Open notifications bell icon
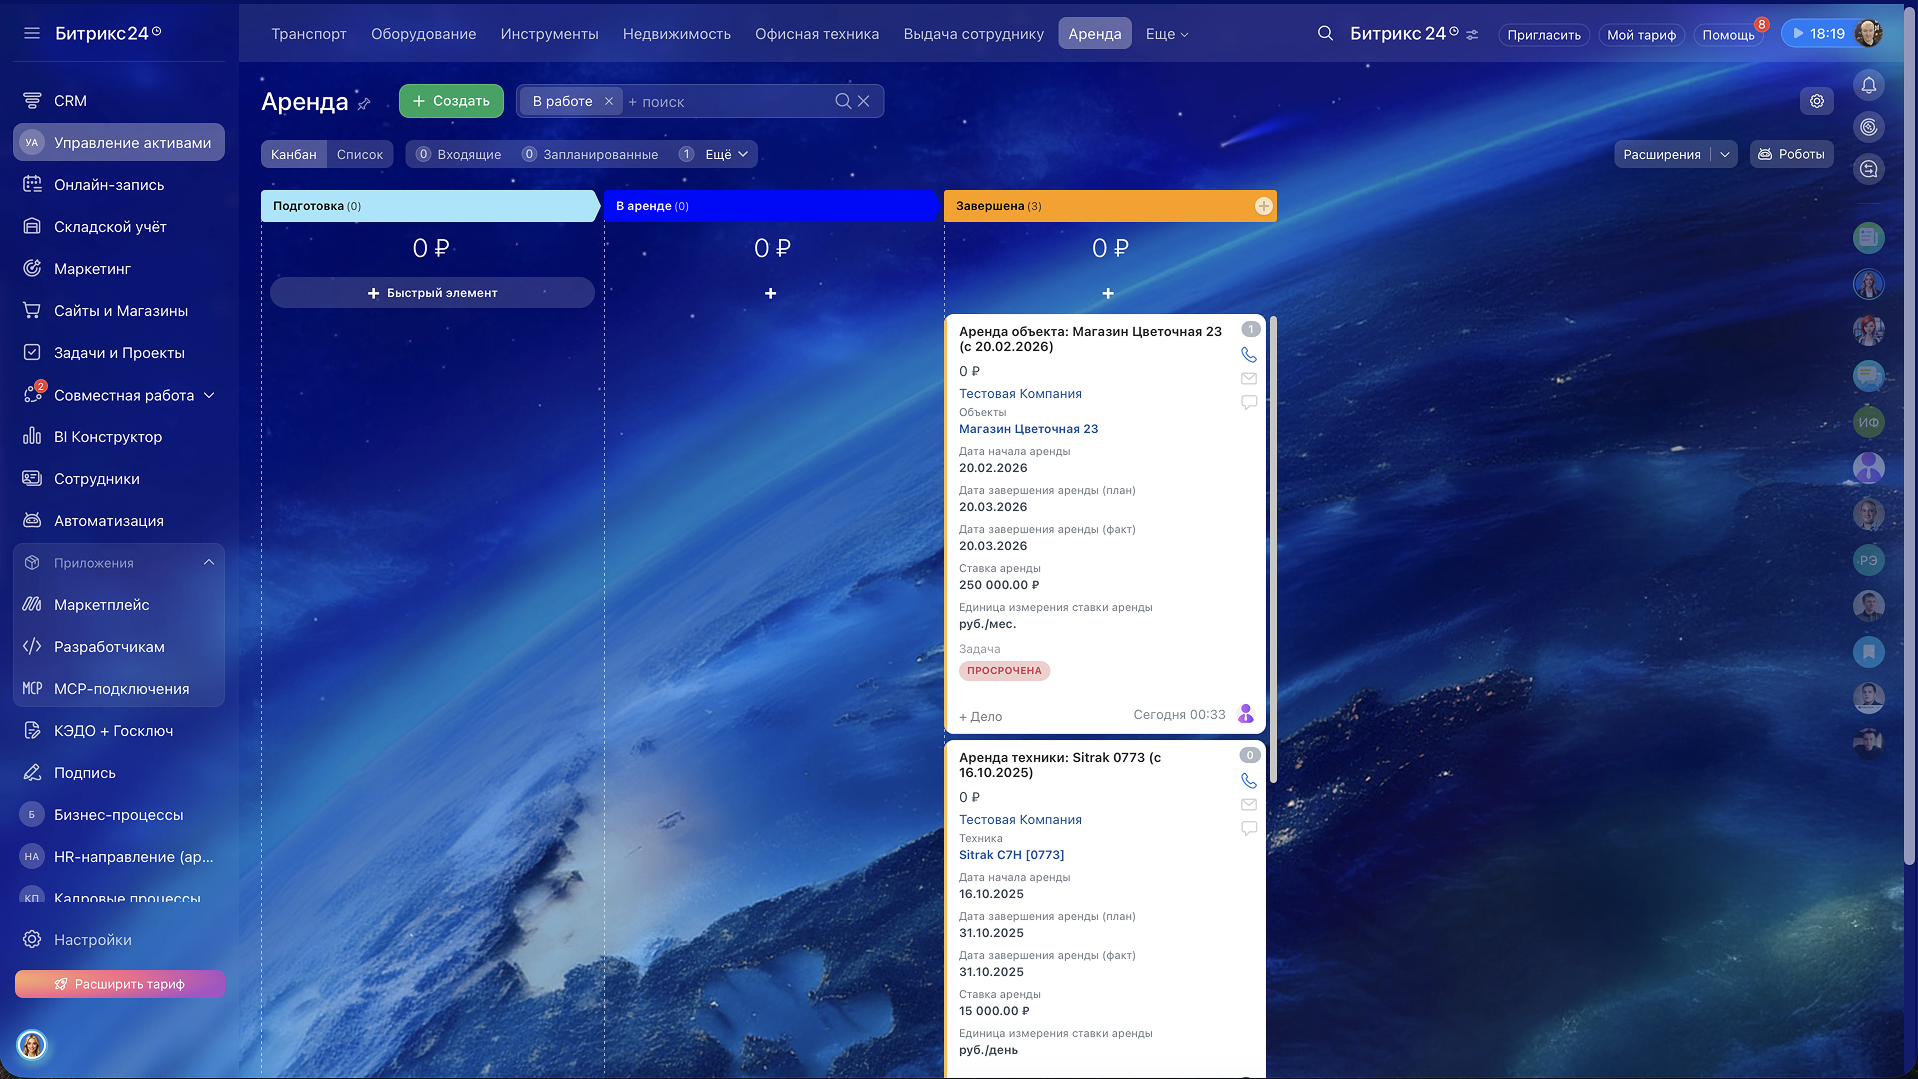The image size is (1918, 1079). 1868,85
